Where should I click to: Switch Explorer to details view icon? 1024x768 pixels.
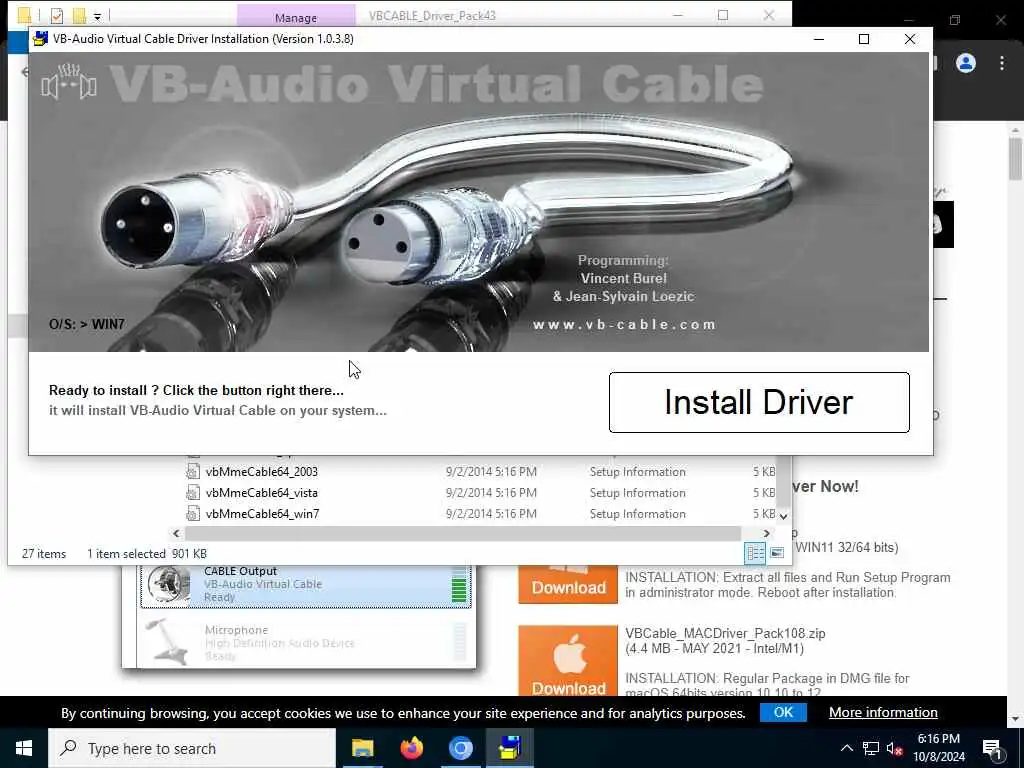tap(755, 553)
